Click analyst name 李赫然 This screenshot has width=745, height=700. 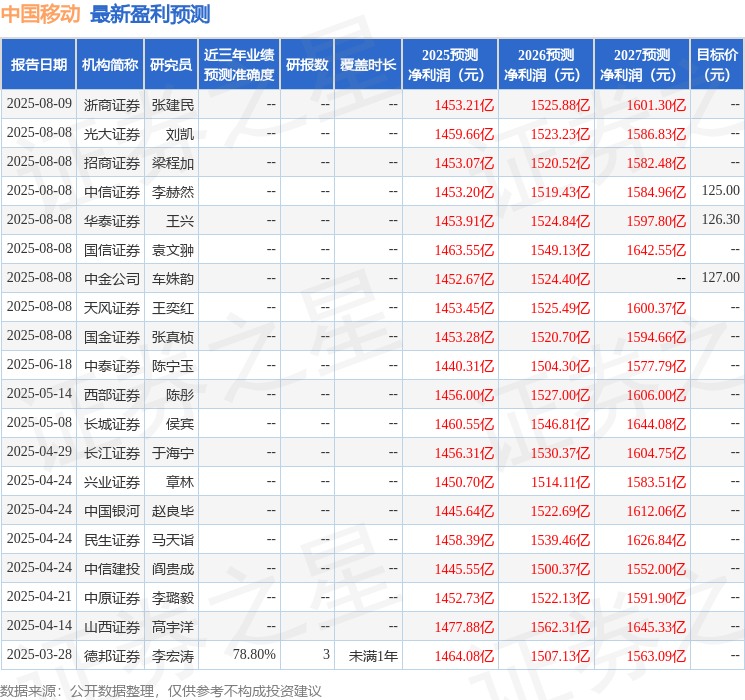point(173,192)
